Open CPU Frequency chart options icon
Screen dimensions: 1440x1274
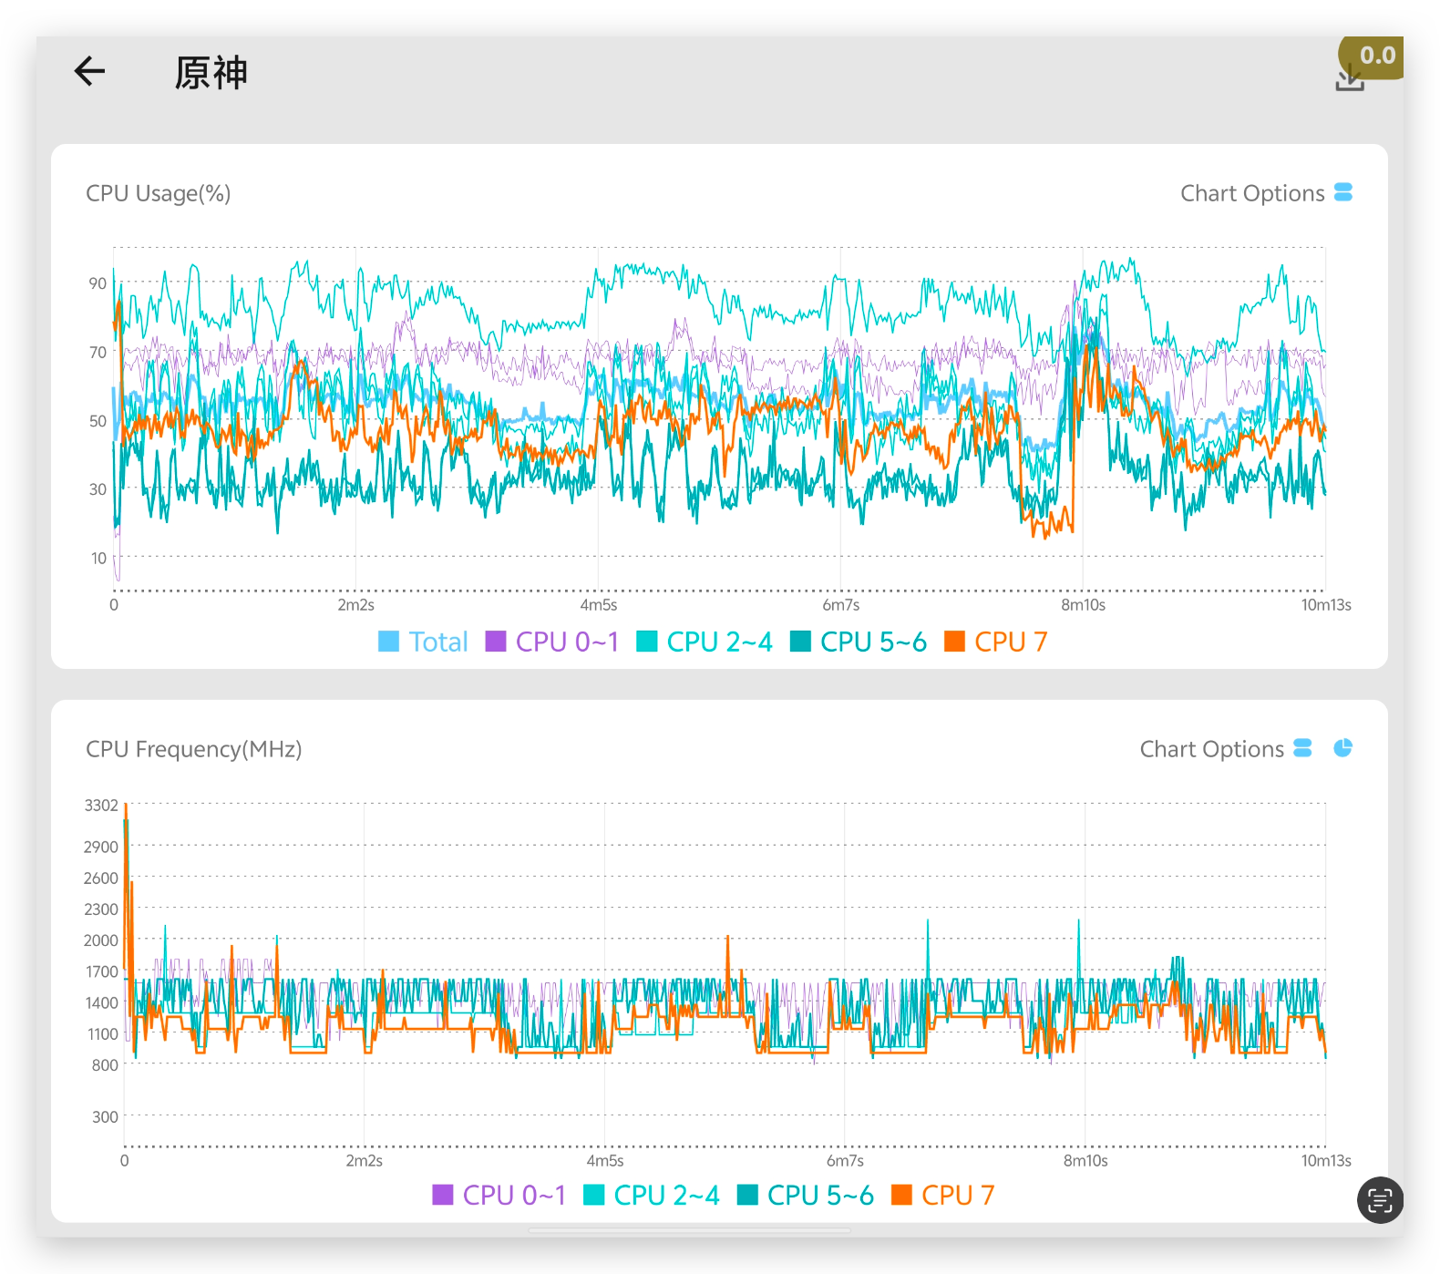(x=1302, y=748)
